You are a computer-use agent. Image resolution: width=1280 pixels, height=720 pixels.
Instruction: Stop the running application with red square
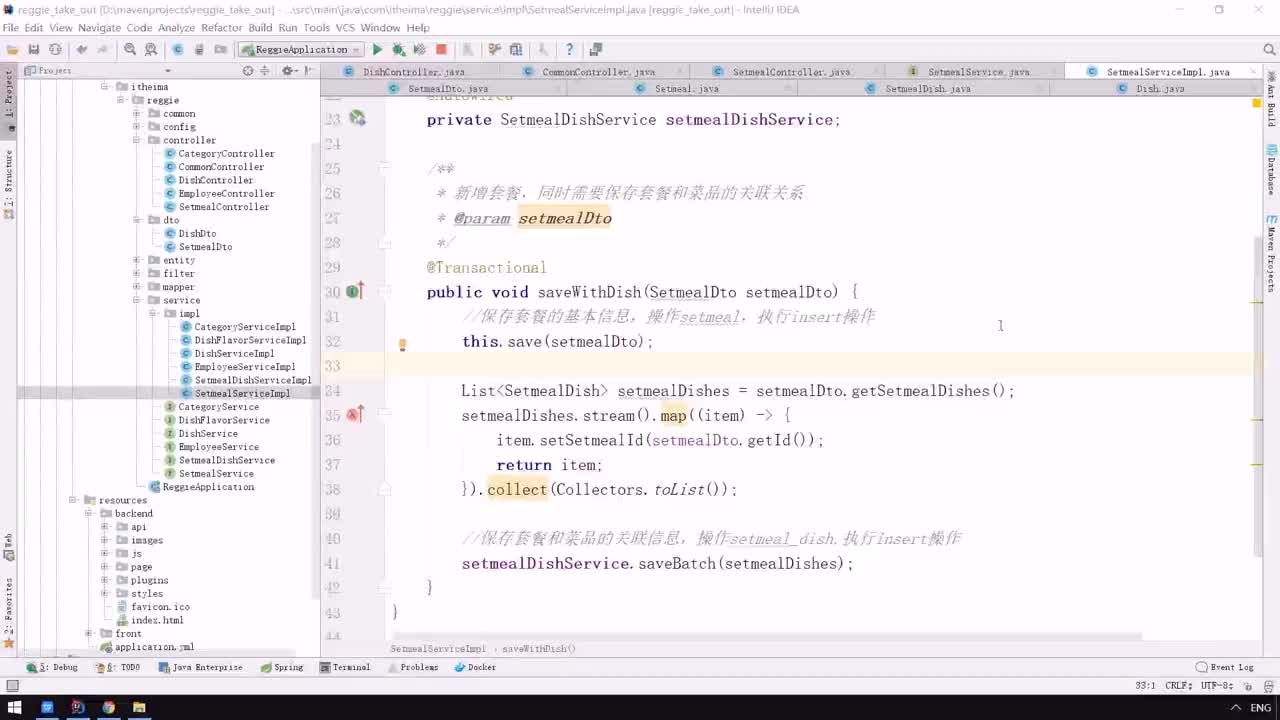pos(441,49)
